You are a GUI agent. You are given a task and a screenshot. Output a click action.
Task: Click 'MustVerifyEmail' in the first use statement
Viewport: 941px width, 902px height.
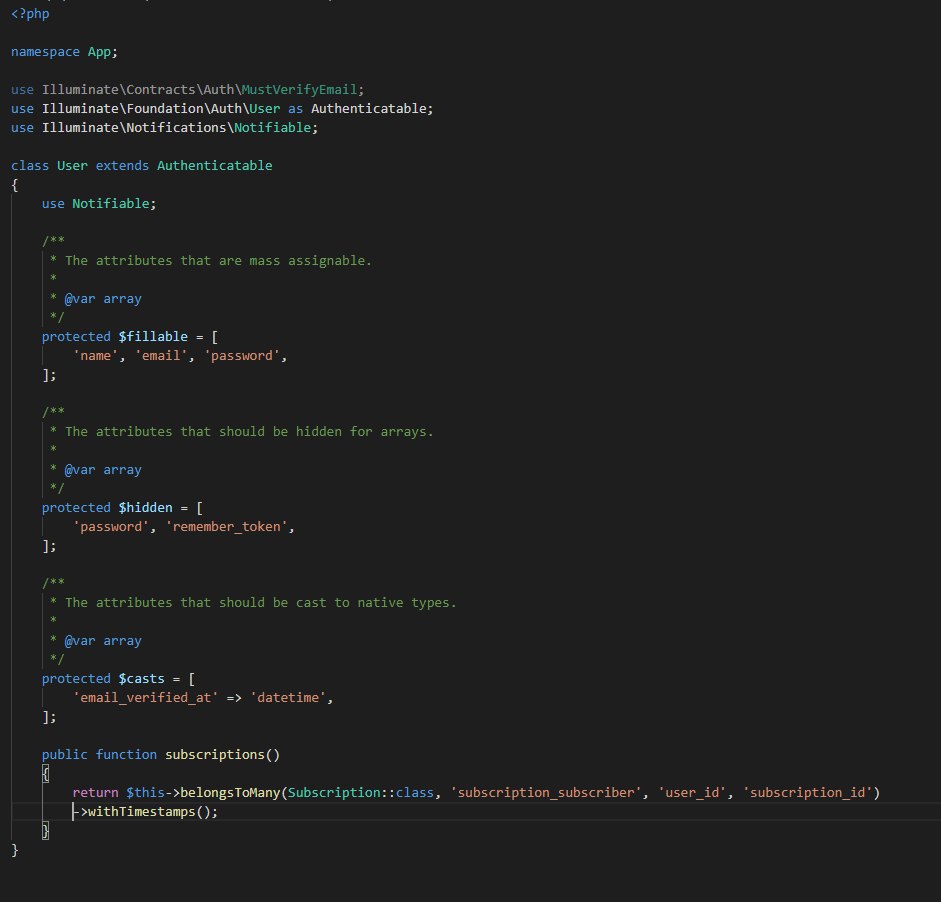point(299,89)
